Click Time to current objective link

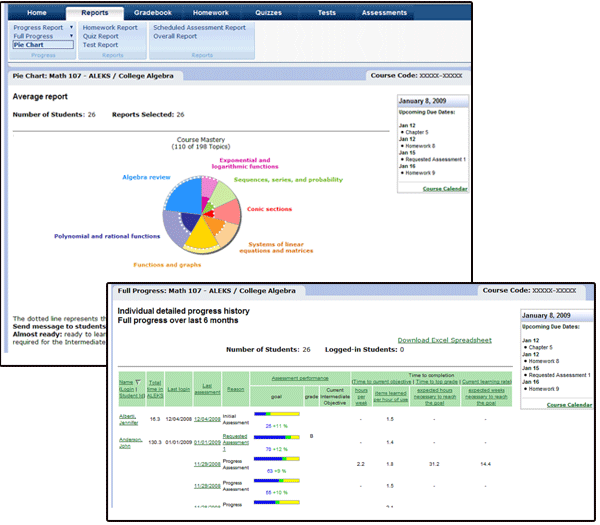click(382, 382)
